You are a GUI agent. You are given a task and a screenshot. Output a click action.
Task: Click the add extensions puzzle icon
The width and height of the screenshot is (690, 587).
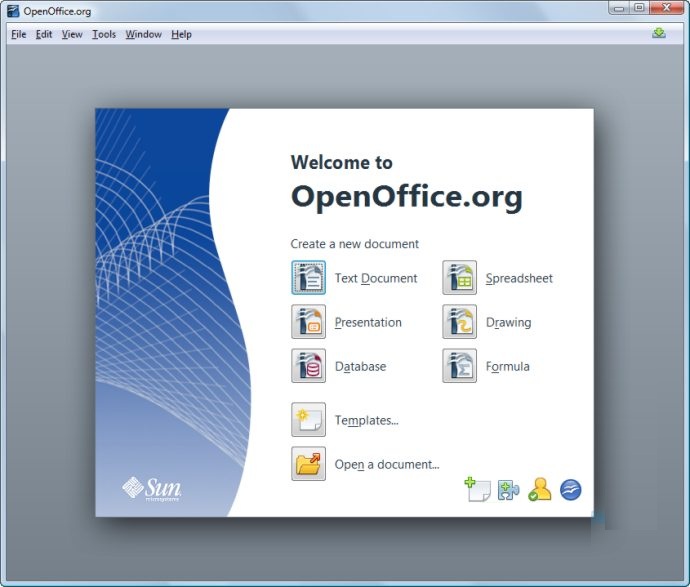pos(508,490)
